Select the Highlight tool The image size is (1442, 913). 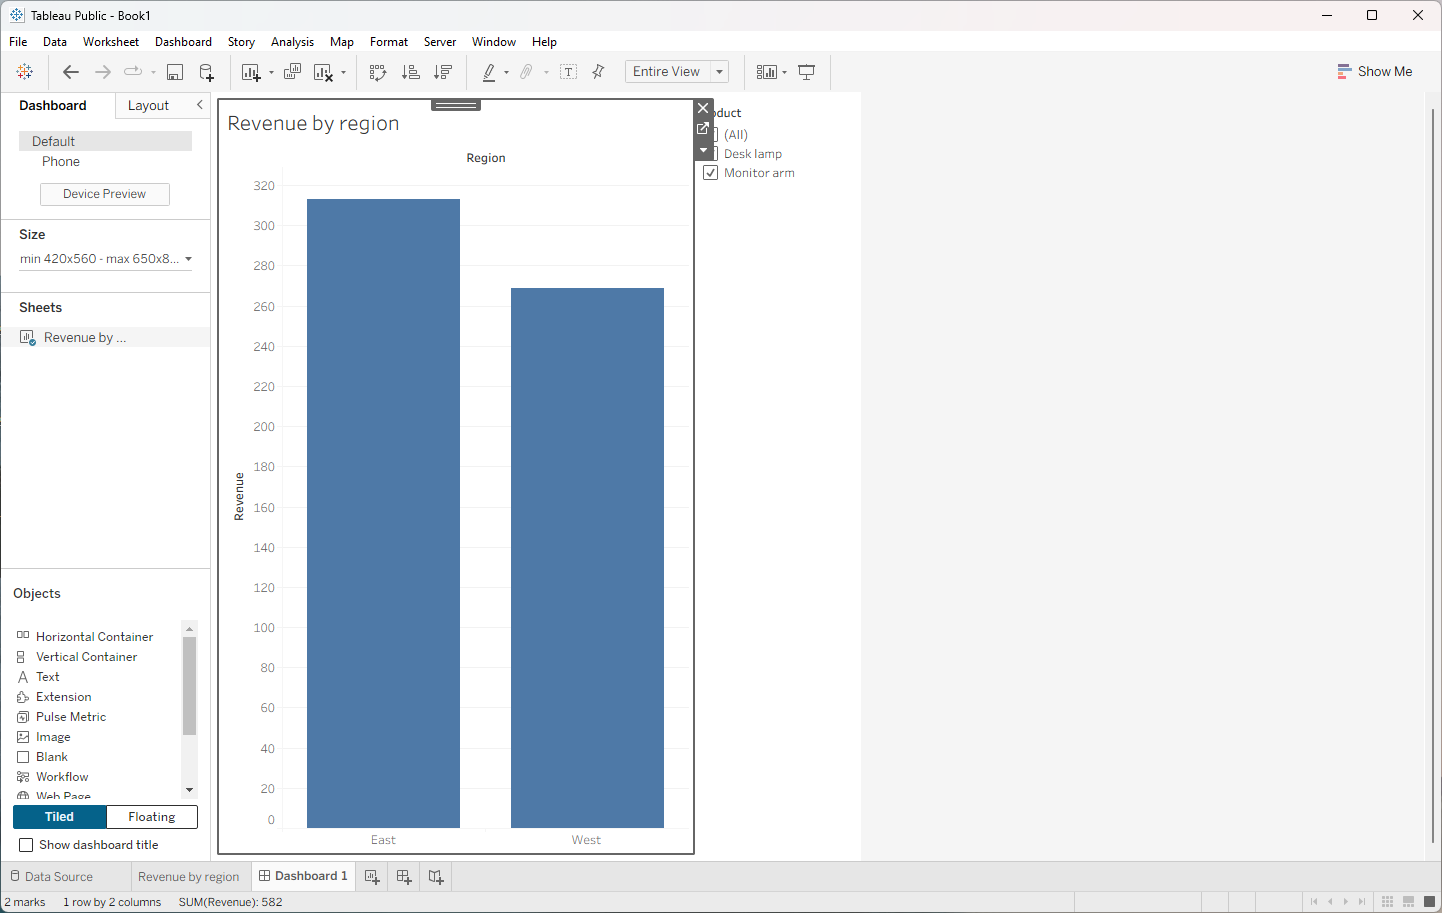(489, 72)
